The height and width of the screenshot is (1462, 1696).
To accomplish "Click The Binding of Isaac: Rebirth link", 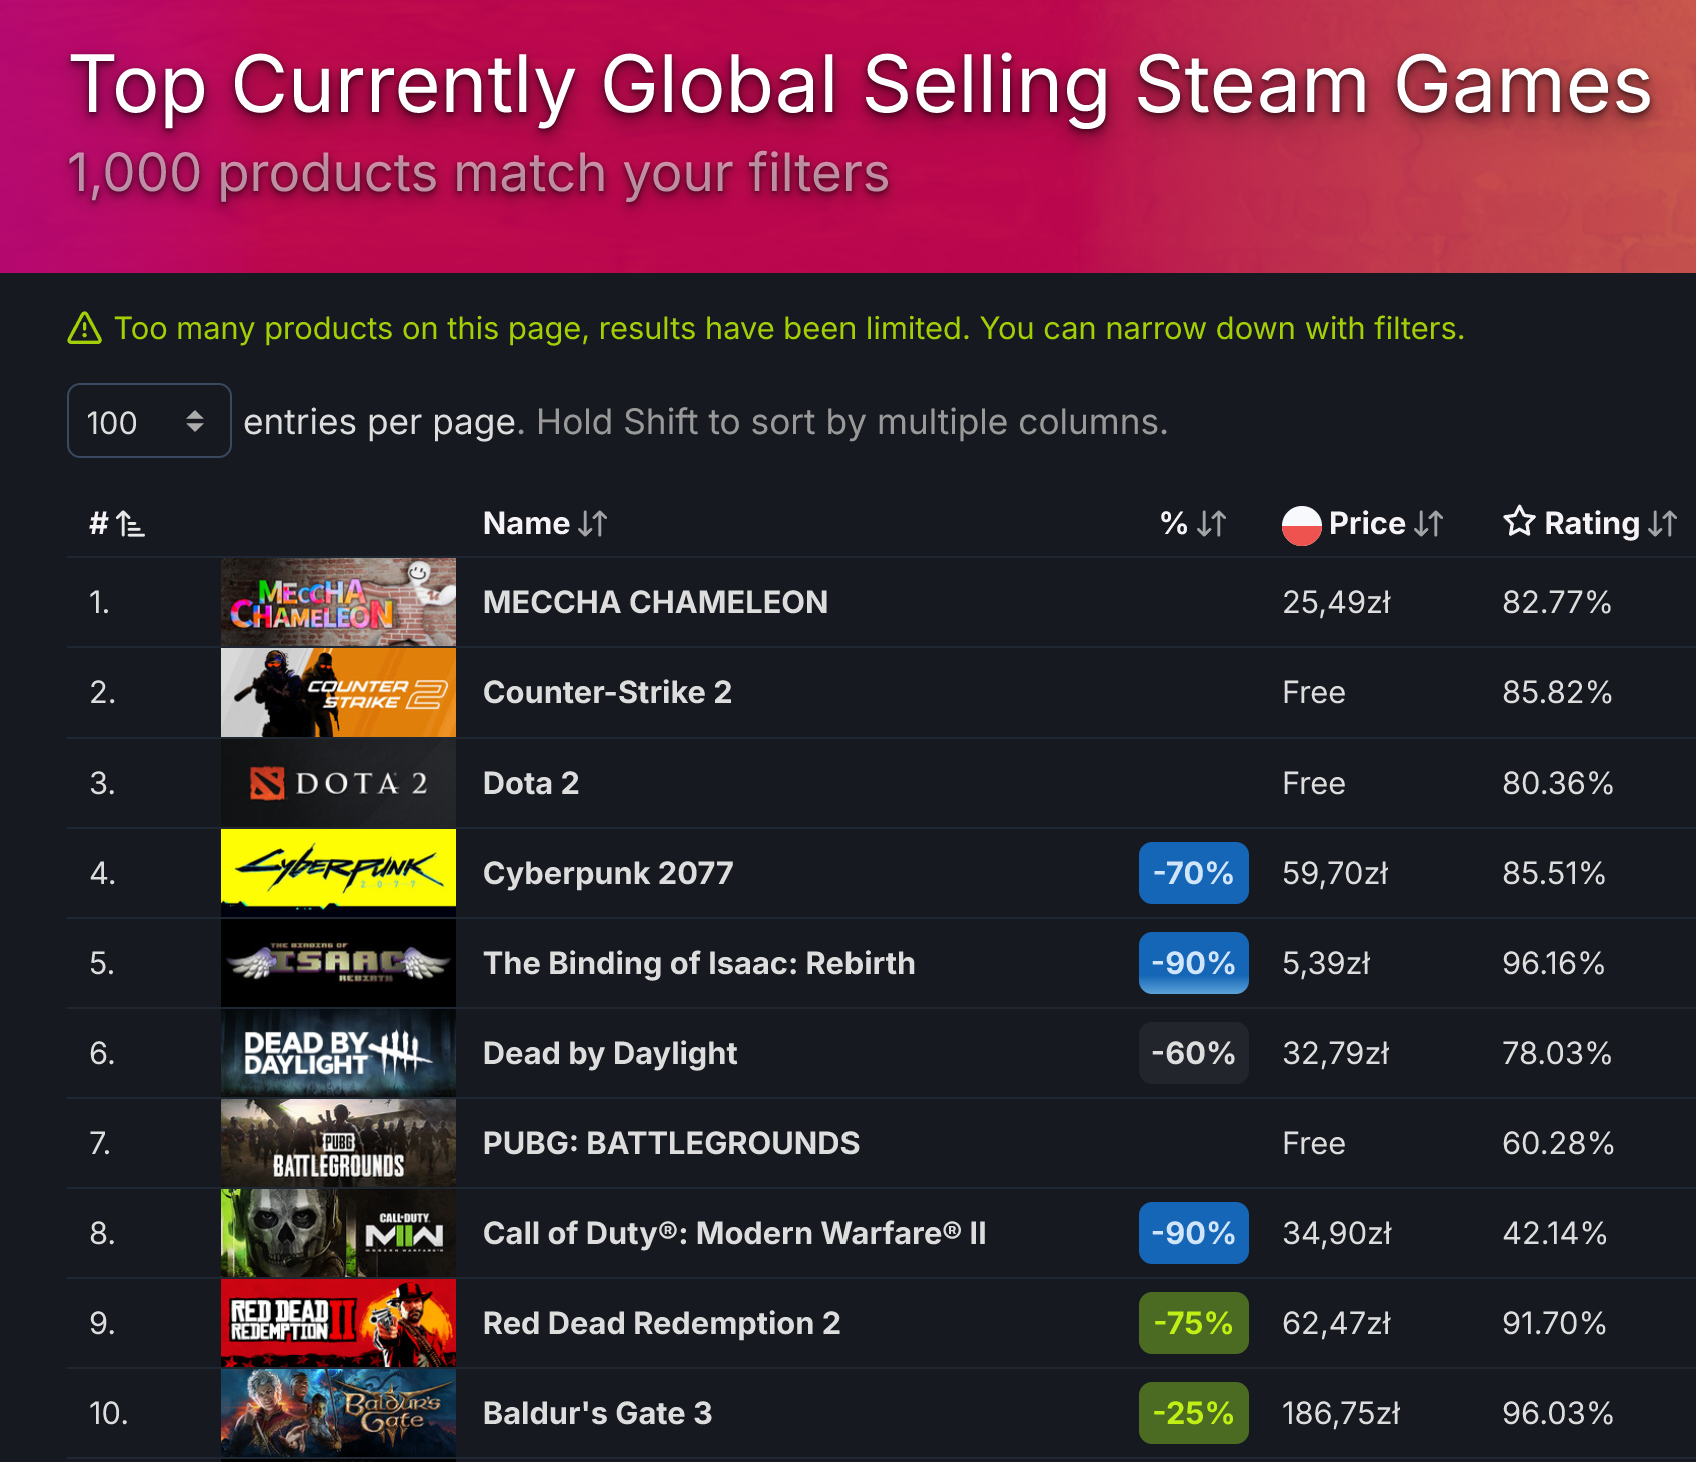I will tap(699, 963).
